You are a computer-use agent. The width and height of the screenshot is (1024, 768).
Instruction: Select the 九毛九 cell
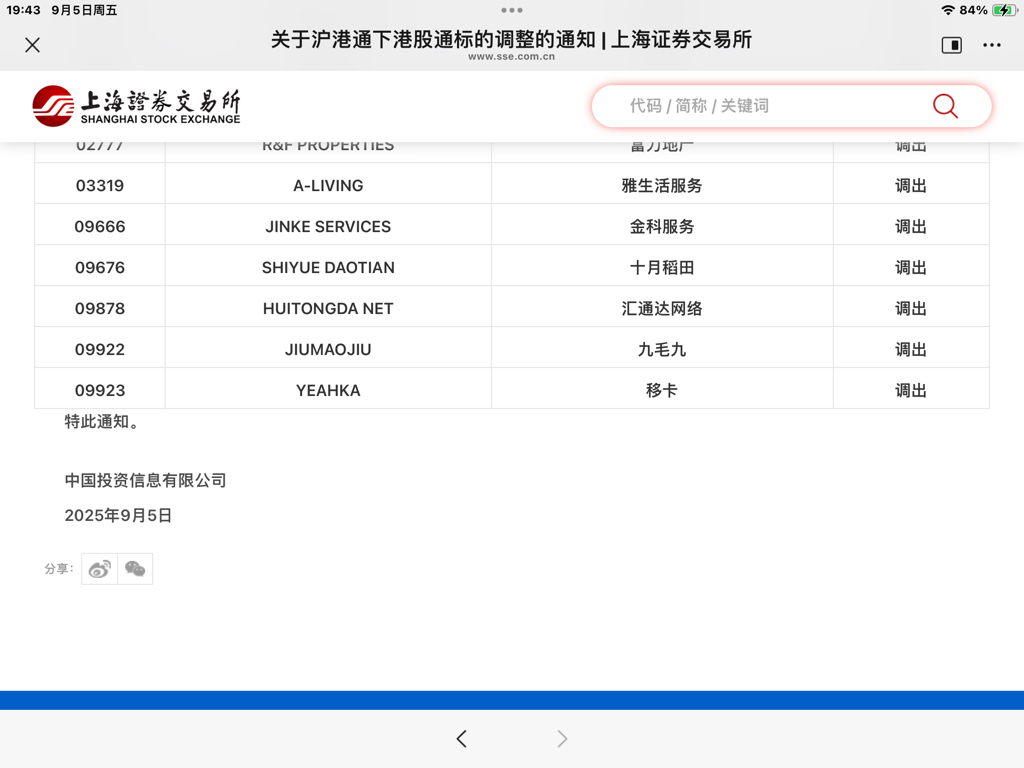pos(662,349)
